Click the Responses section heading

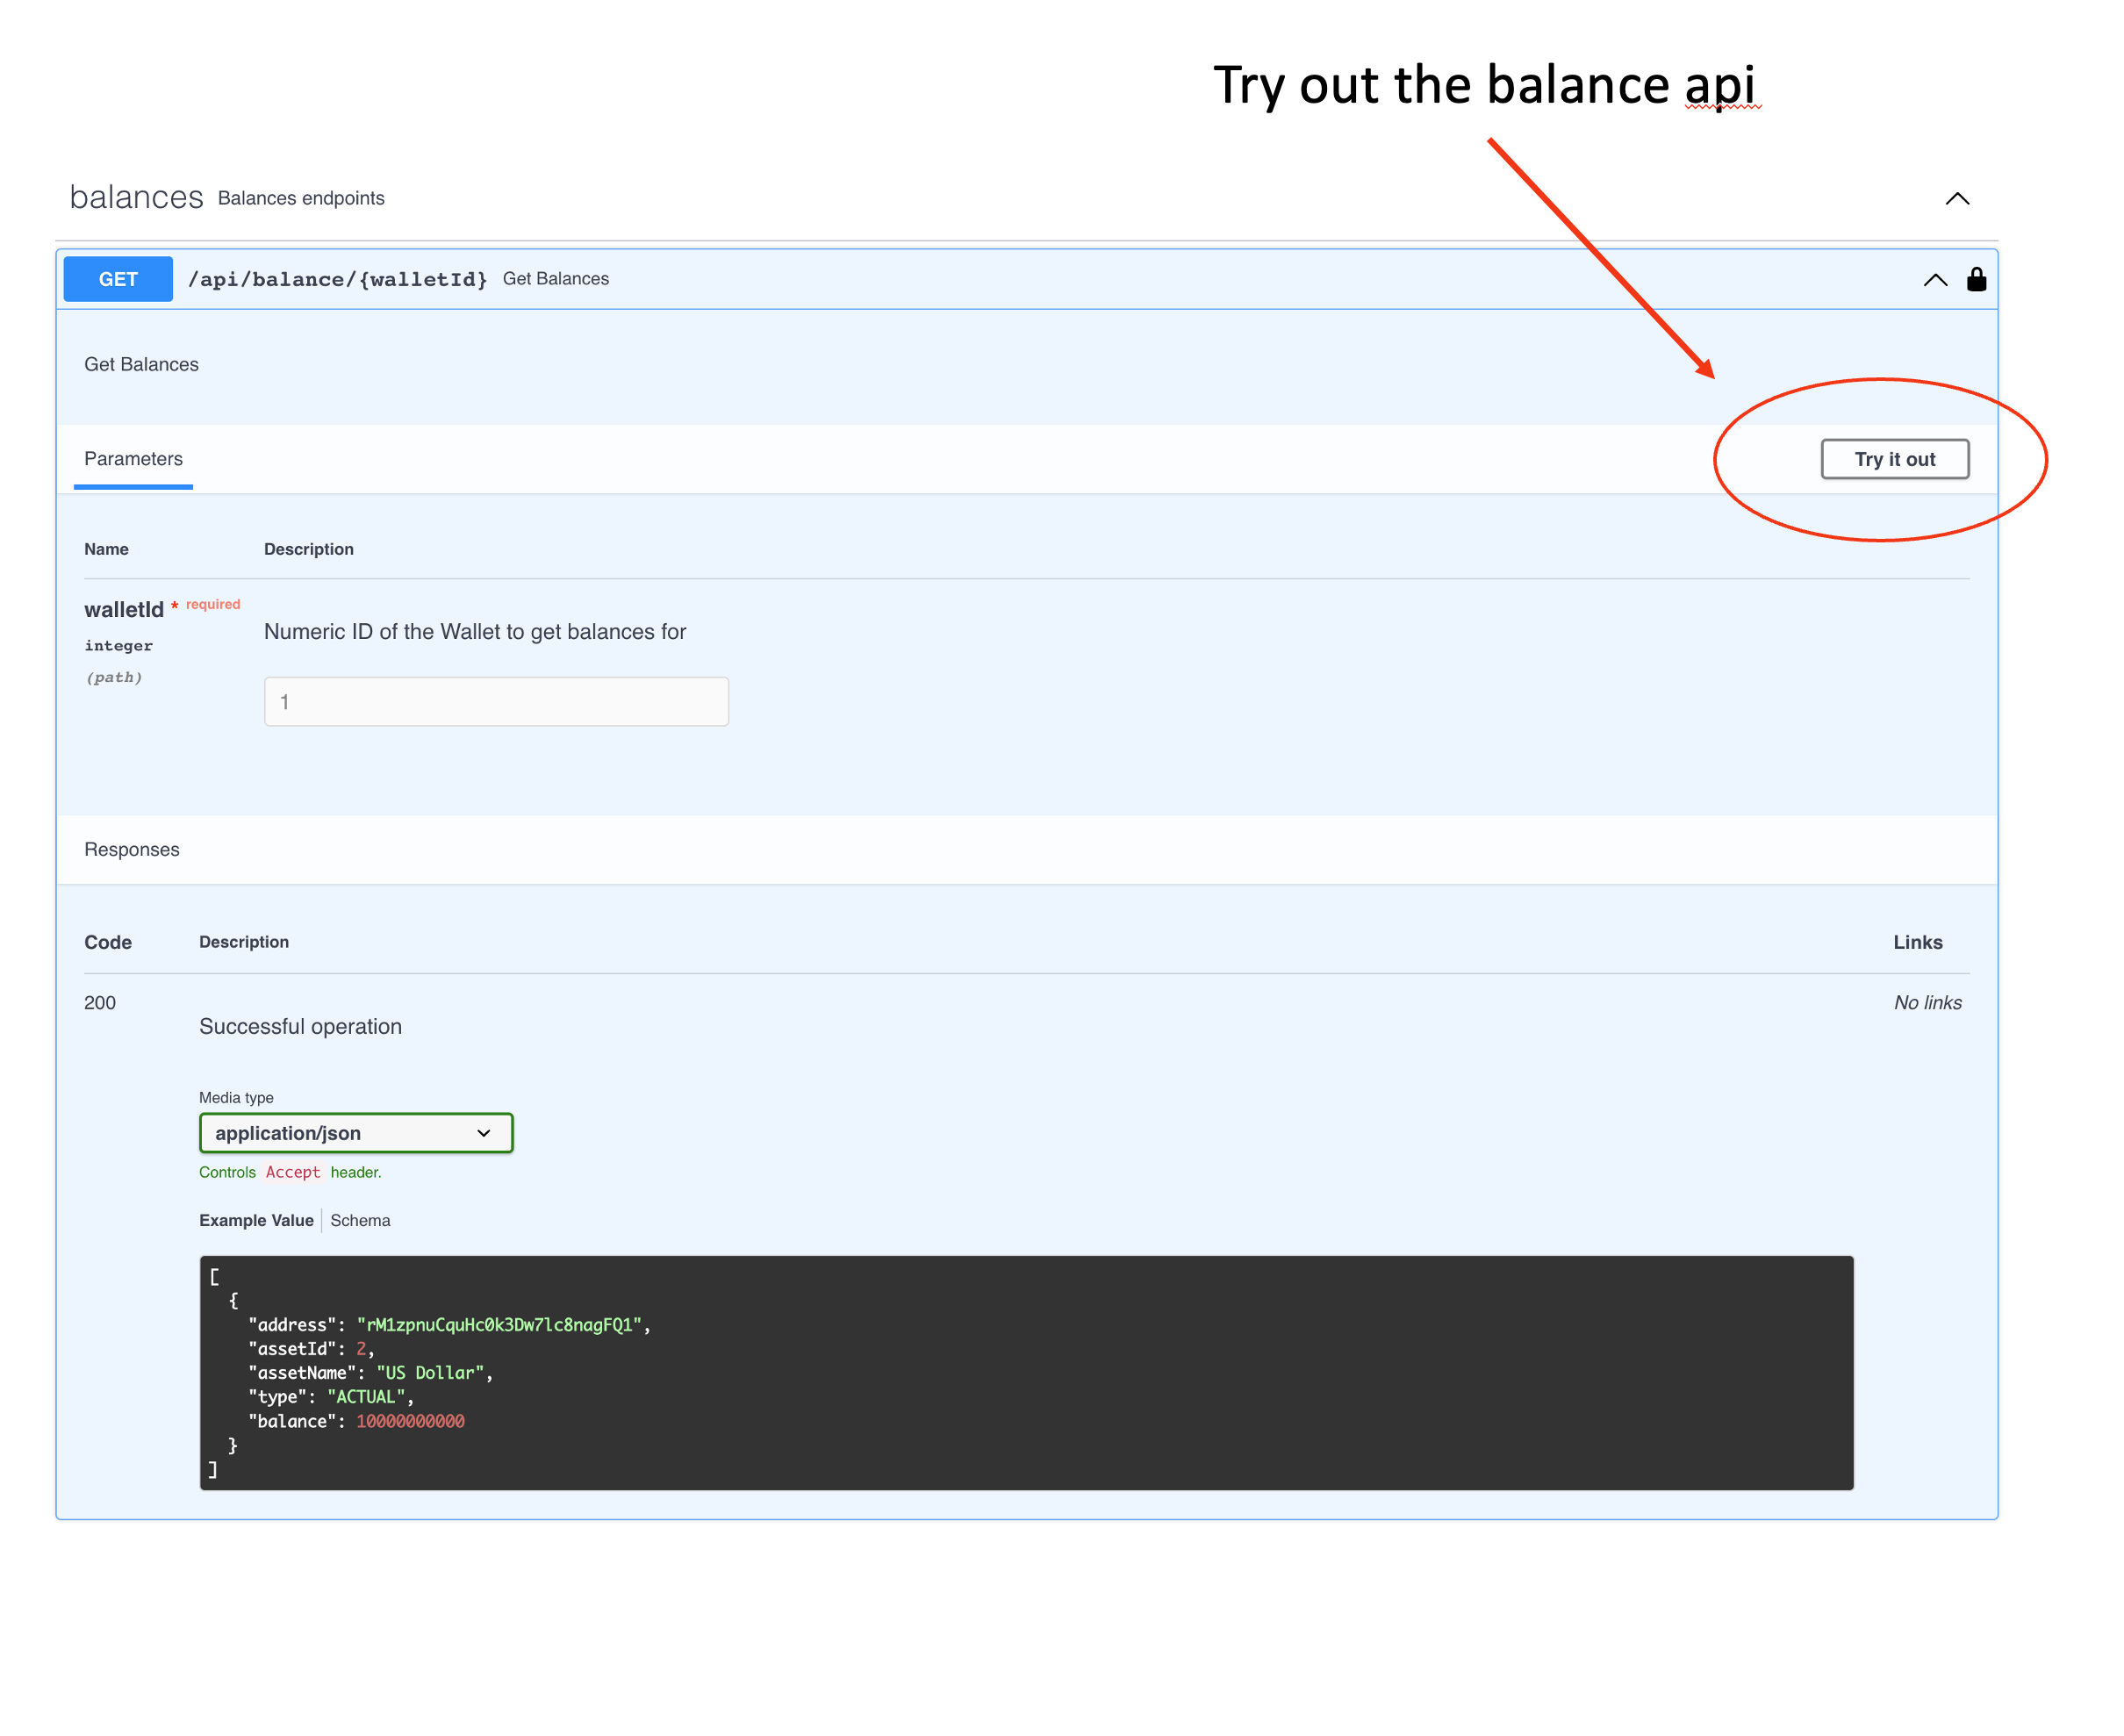tap(132, 849)
